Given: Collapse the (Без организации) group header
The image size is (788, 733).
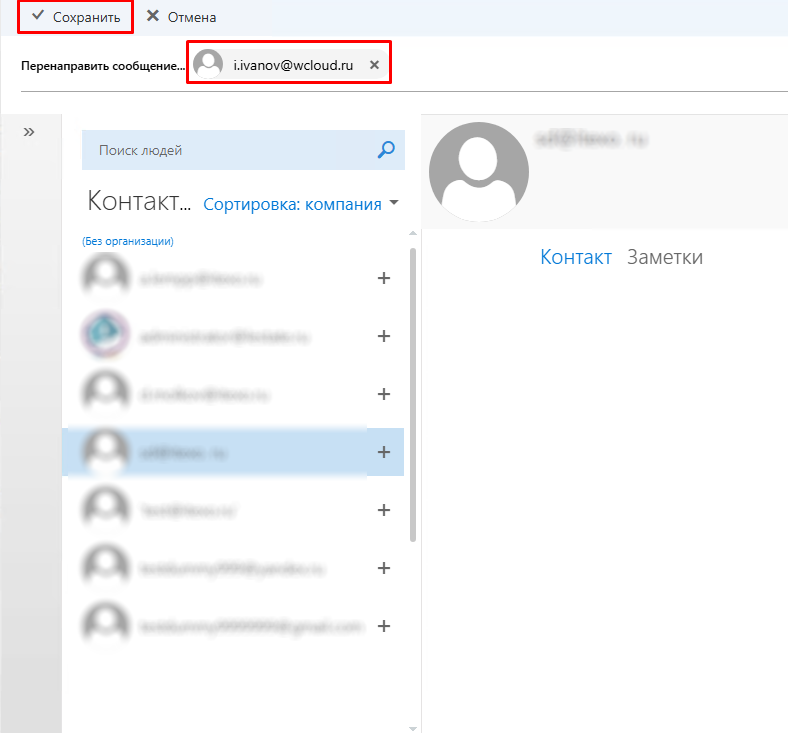Looking at the screenshot, I should coord(128,241).
